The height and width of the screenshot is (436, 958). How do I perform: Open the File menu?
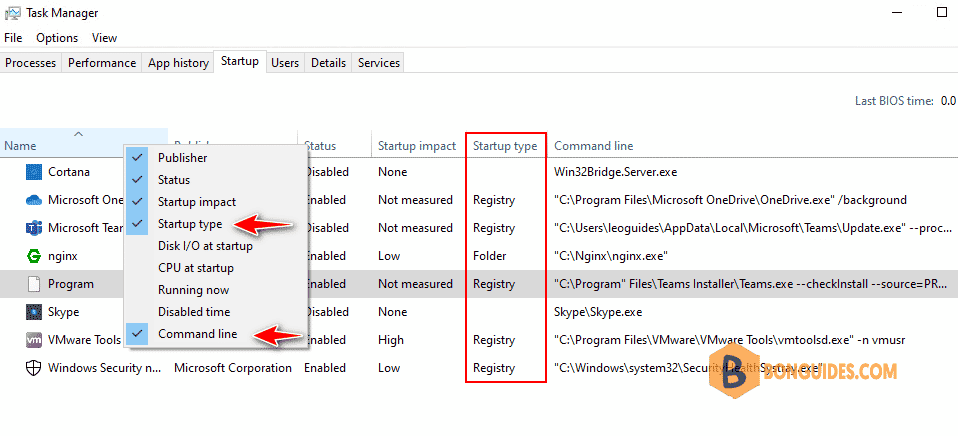click(13, 38)
